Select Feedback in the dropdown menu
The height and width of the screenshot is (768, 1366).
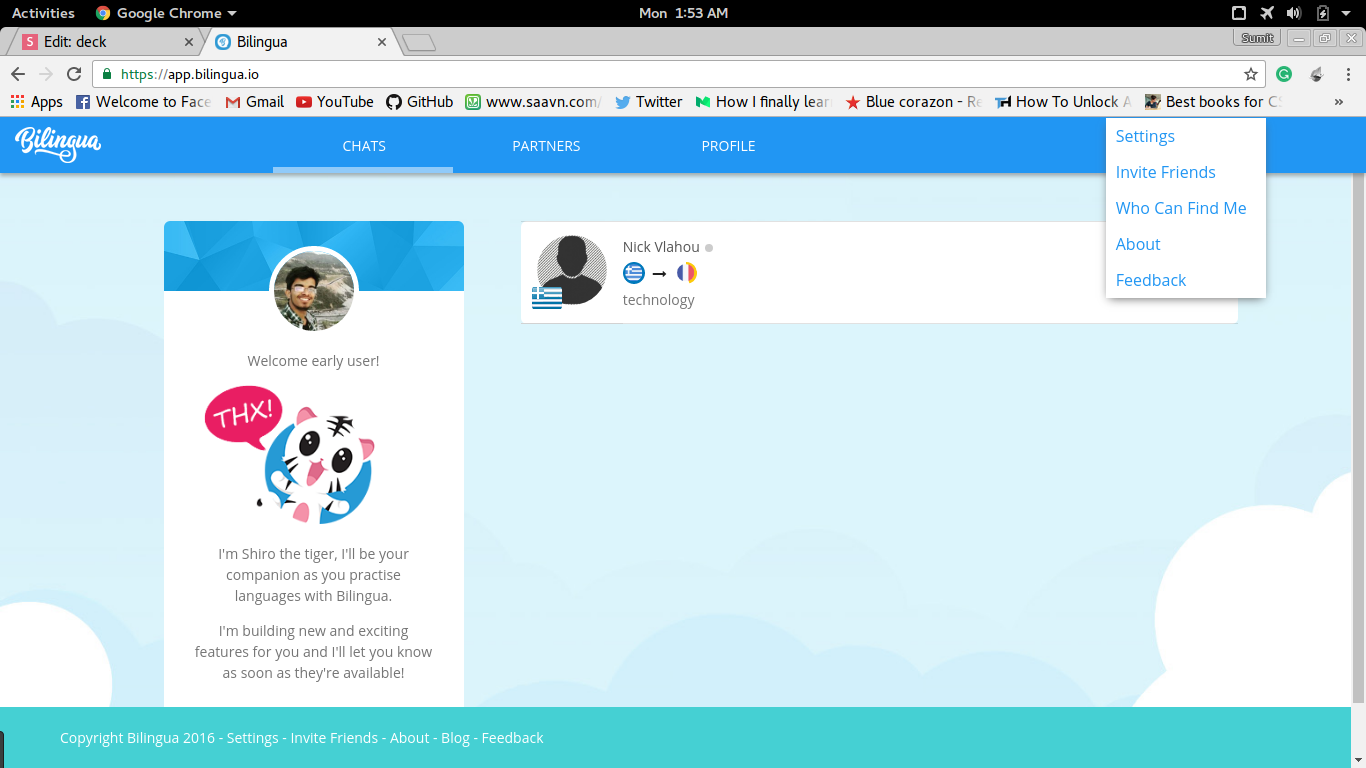click(1151, 280)
